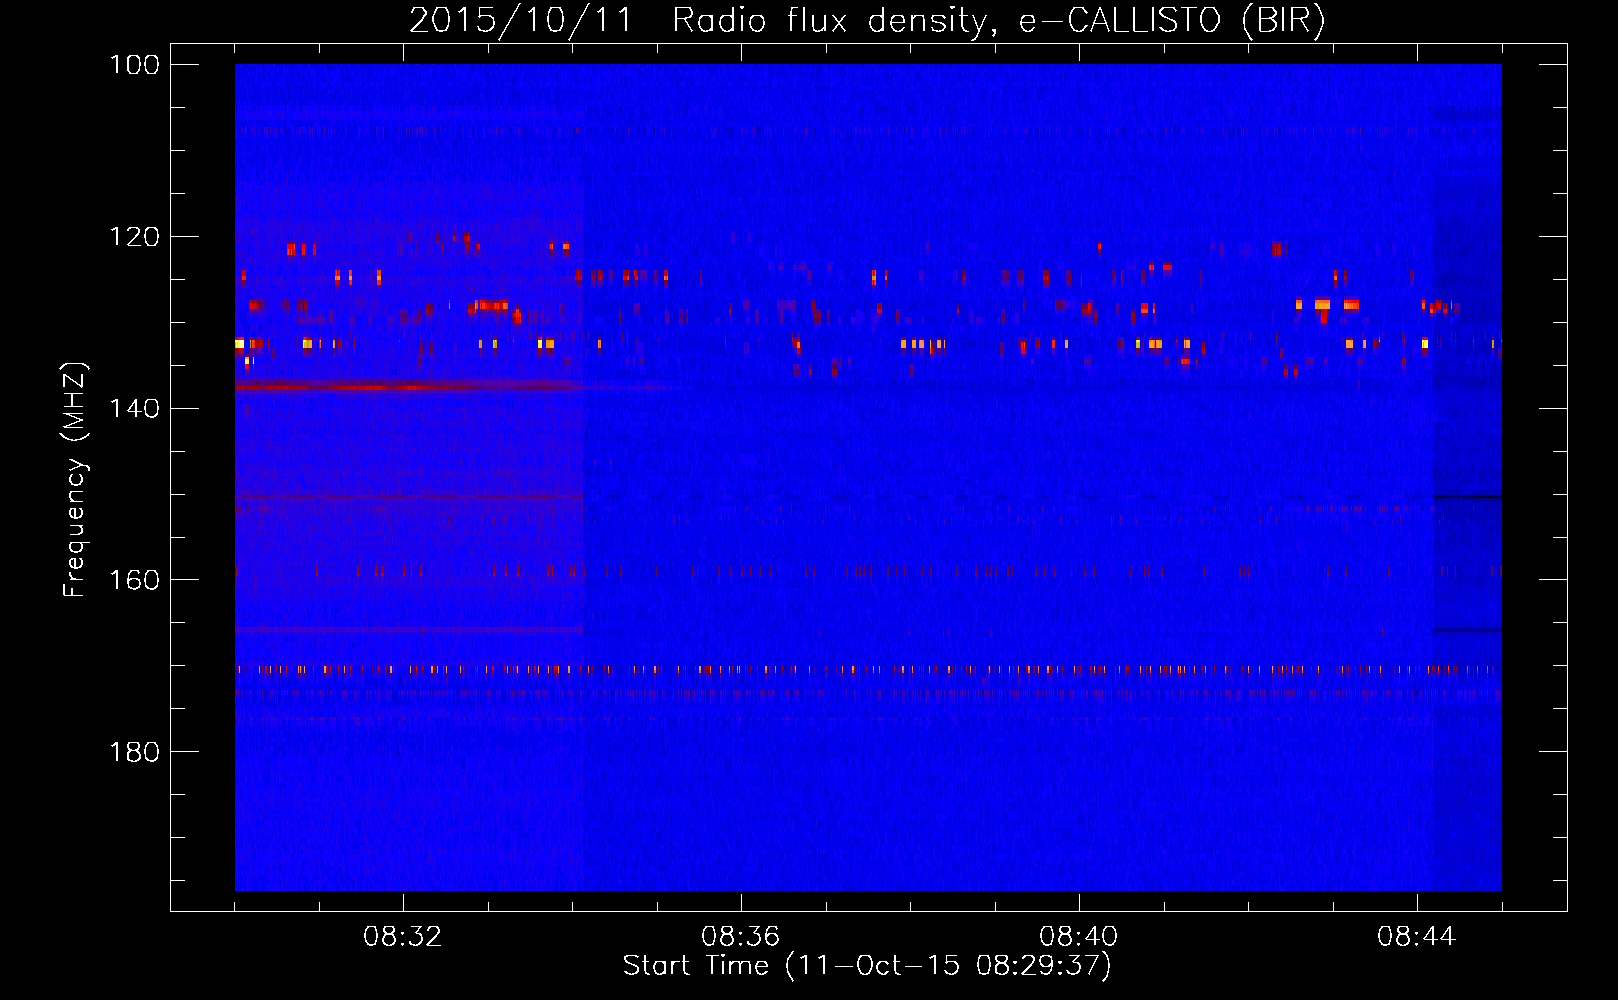Click the plot title '2015/10/11 Radio flux density, e-CALLISTO (BIR)'

(x=867, y=21)
